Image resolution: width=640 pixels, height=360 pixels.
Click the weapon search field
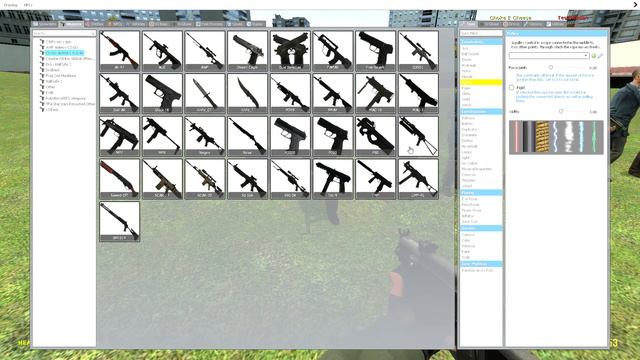tap(64, 33)
